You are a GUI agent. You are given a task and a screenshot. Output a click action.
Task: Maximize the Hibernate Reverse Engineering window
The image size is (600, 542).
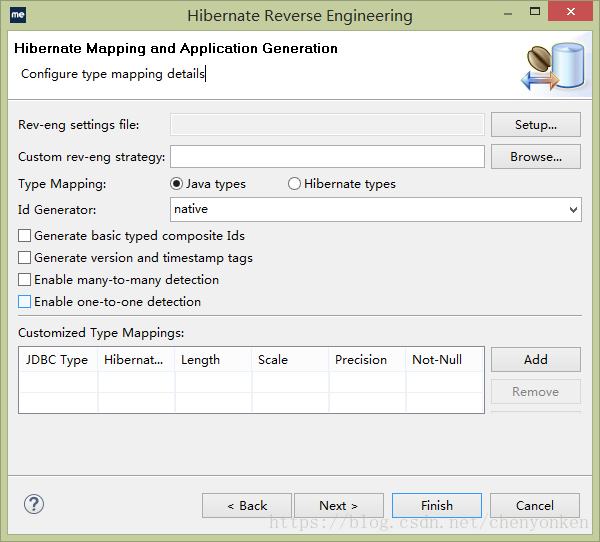(535, 11)
